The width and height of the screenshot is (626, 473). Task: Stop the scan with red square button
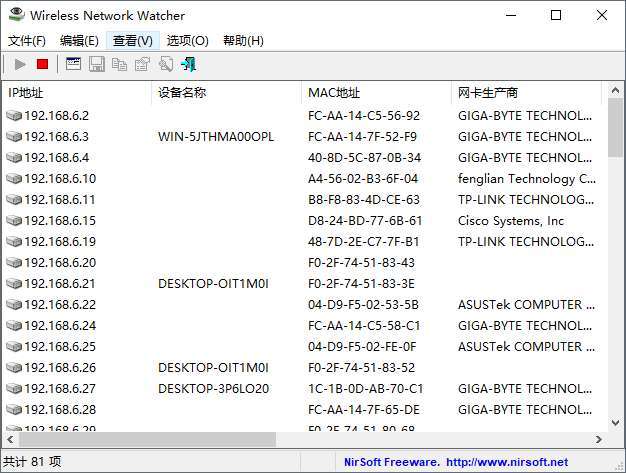[x=42, y=64]
